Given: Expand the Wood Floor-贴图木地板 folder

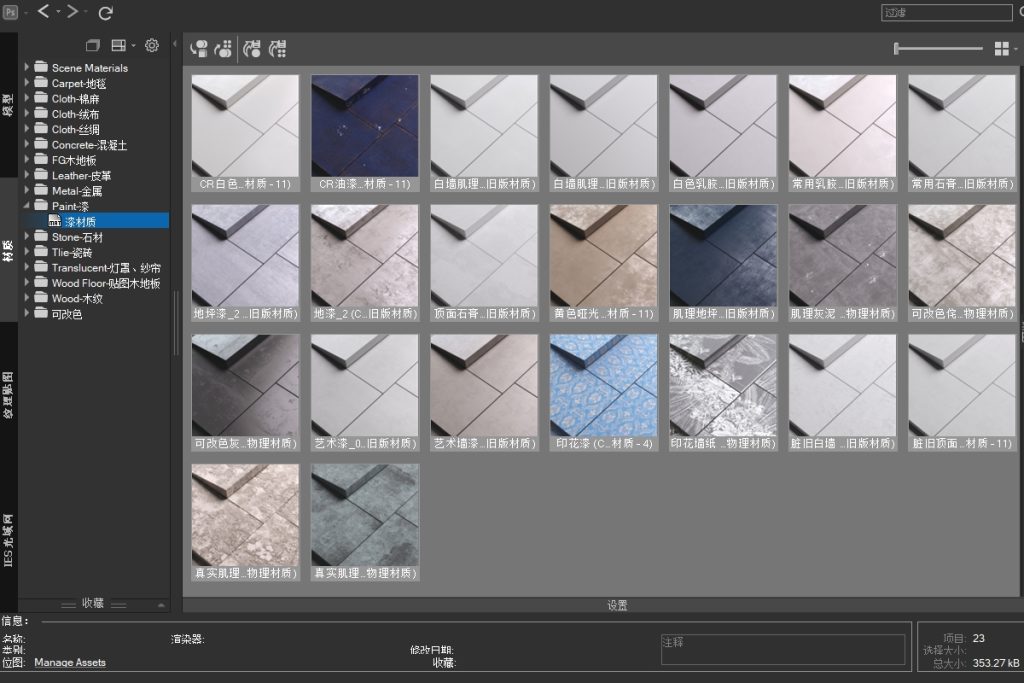Looking at the screenshot, I should tap(26, 283).
